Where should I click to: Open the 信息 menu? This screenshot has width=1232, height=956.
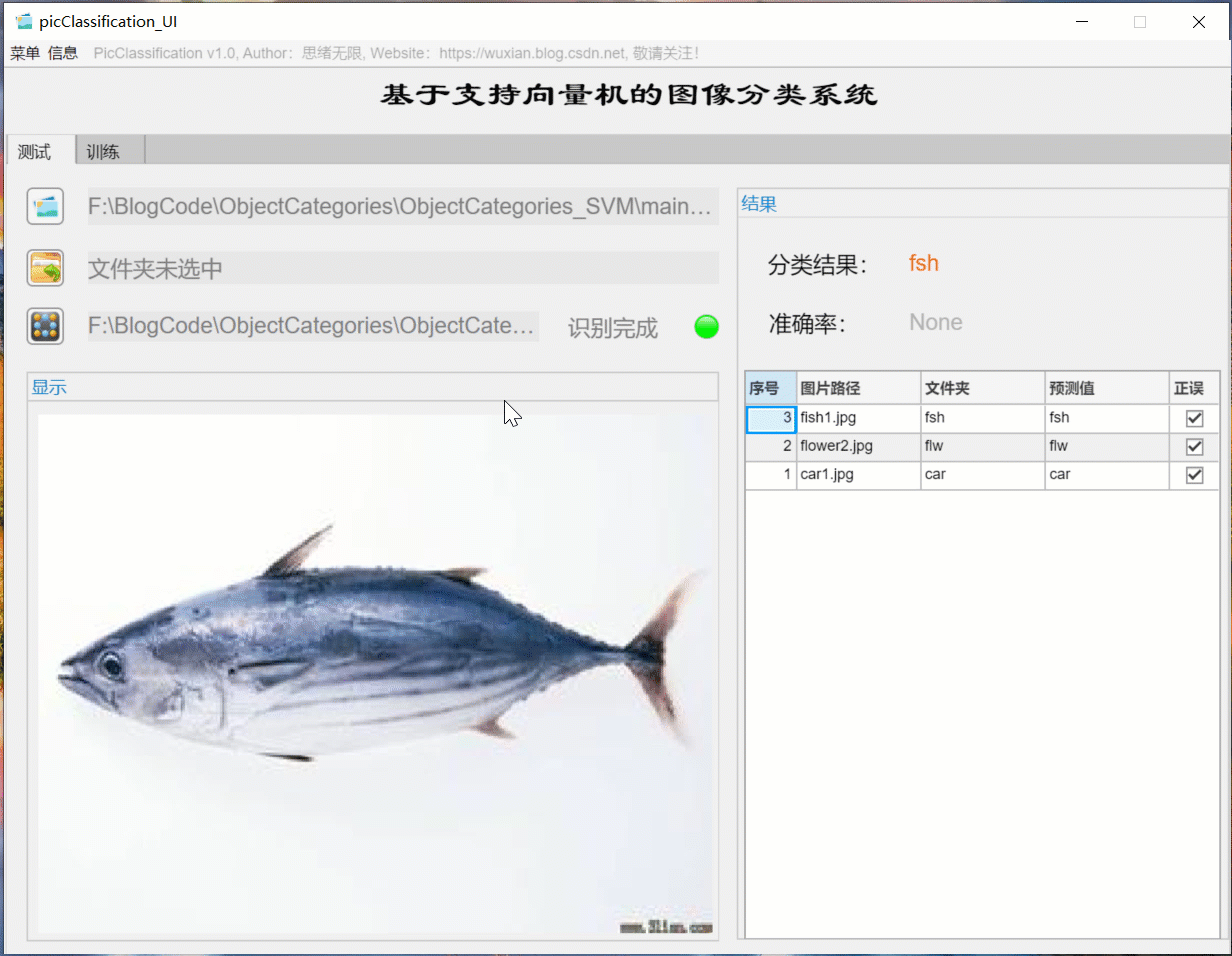tap(63, 53)
